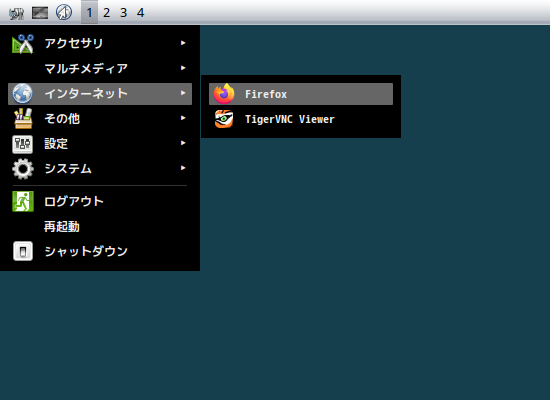The image size is (550, 400).
Task: Switch to workspace 2
Action: coord(107,13)
